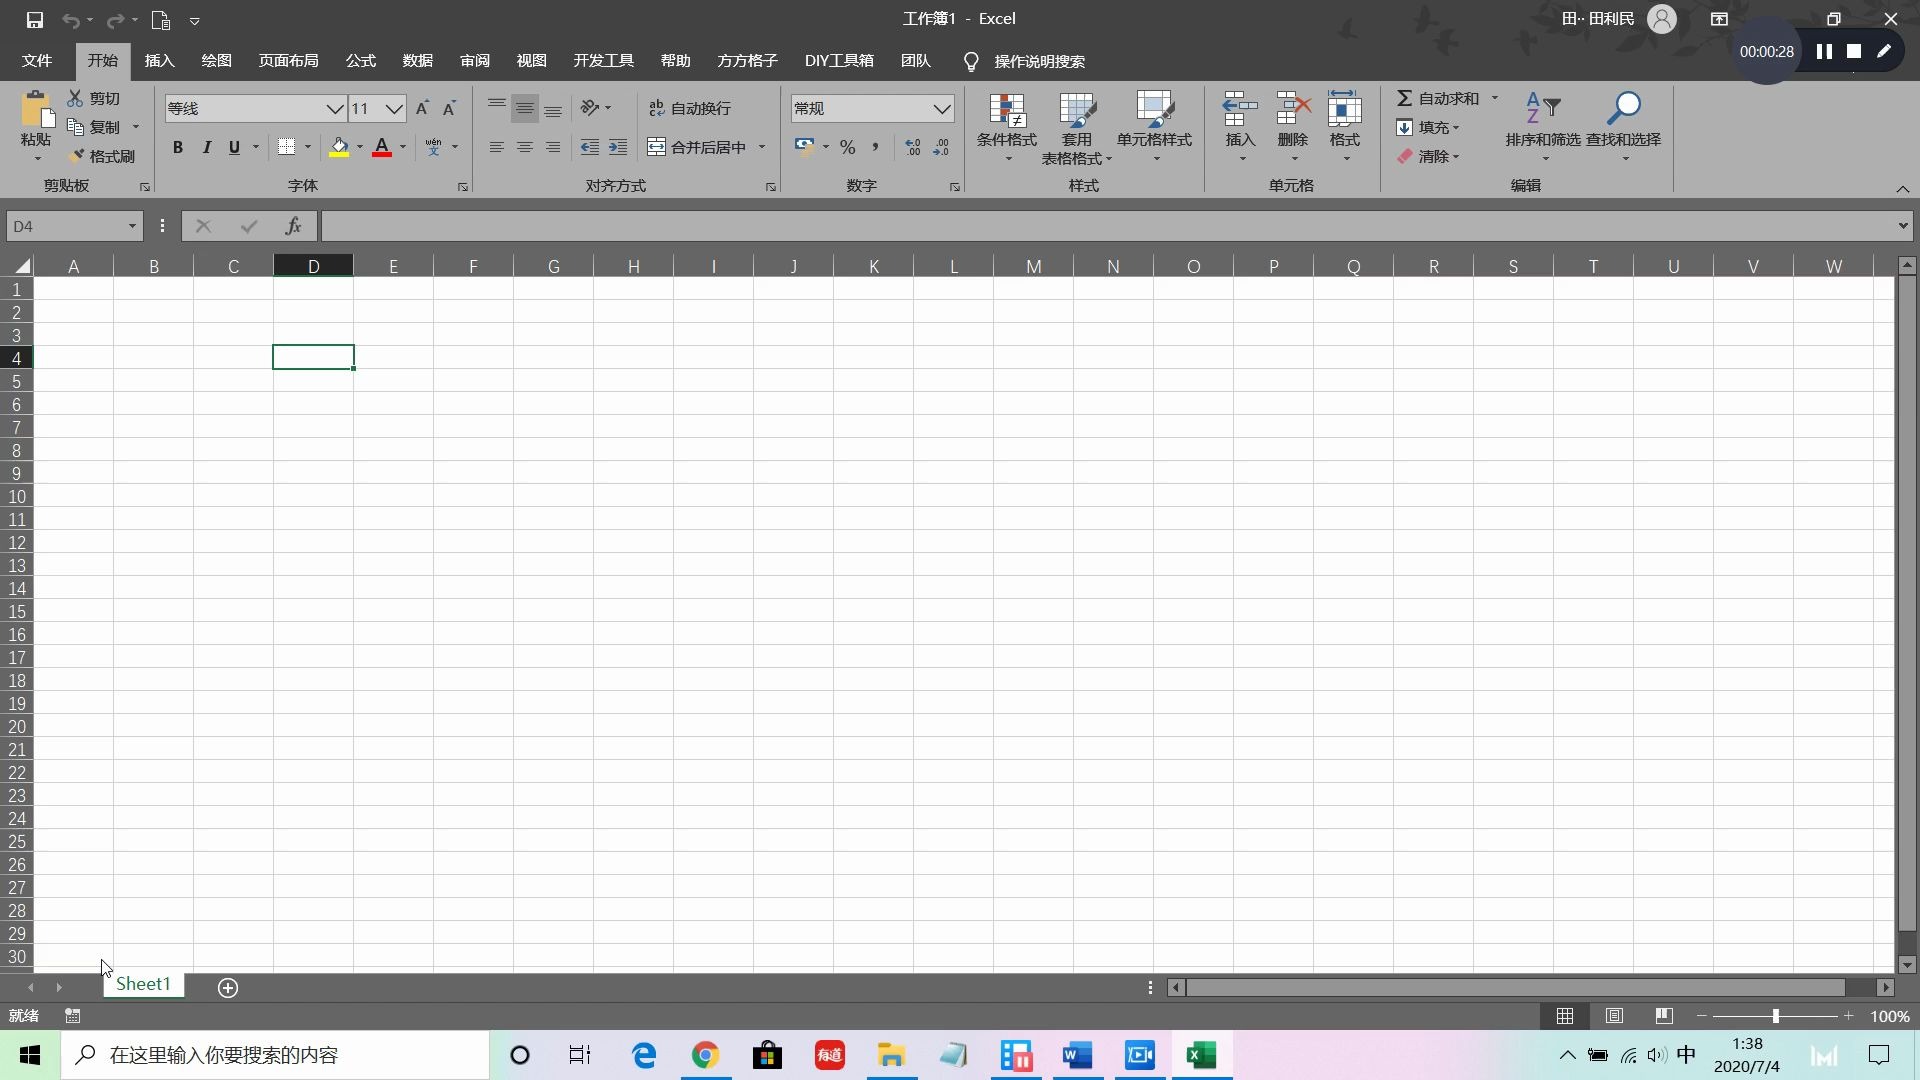Viewport: 1920px width, 1080px height.
Task: Click the Insert Function fx icon
Action: (293, 226)
